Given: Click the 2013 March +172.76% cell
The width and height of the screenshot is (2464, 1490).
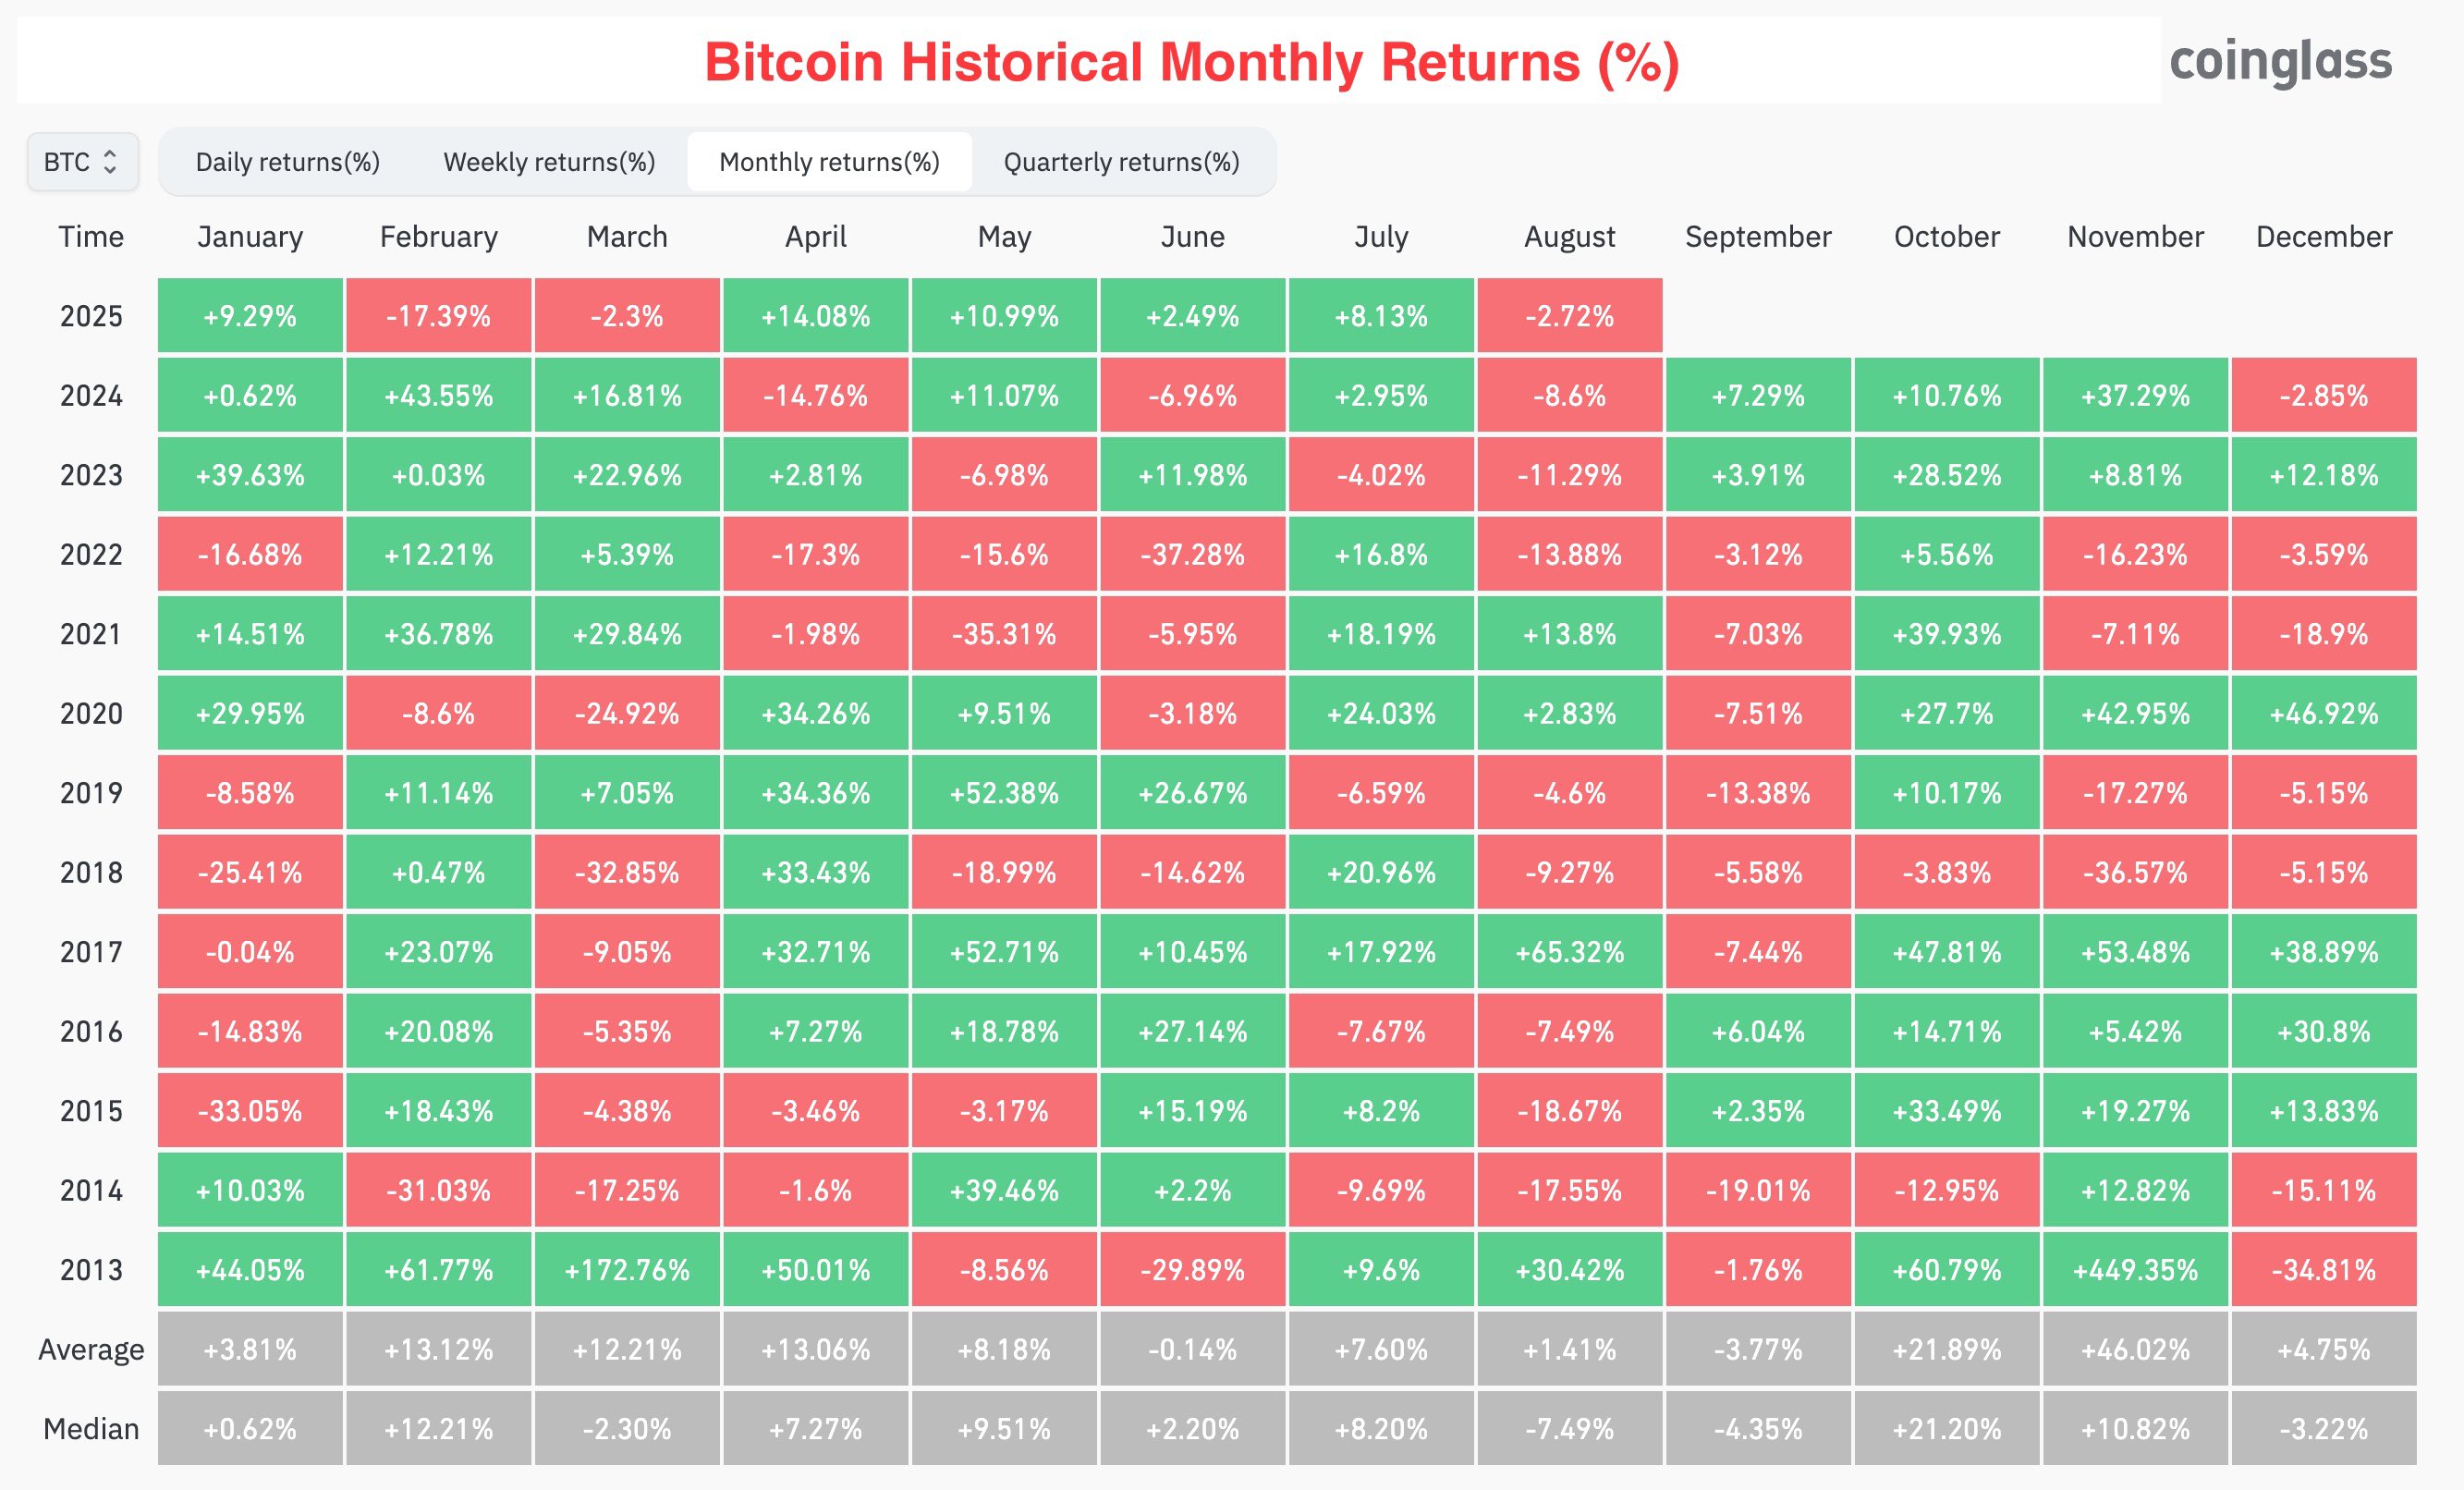Looking at the screenshot, I should tap(627, 1270).
